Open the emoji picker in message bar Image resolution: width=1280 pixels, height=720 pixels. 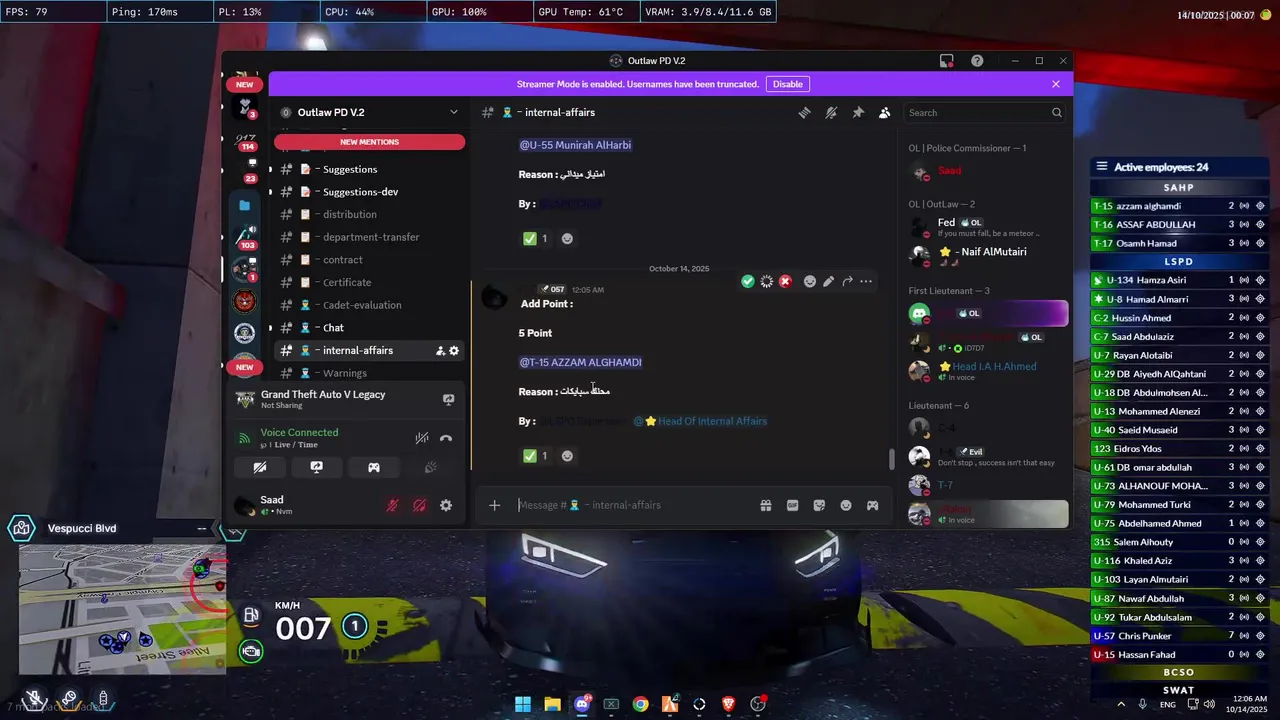[846, 505]
